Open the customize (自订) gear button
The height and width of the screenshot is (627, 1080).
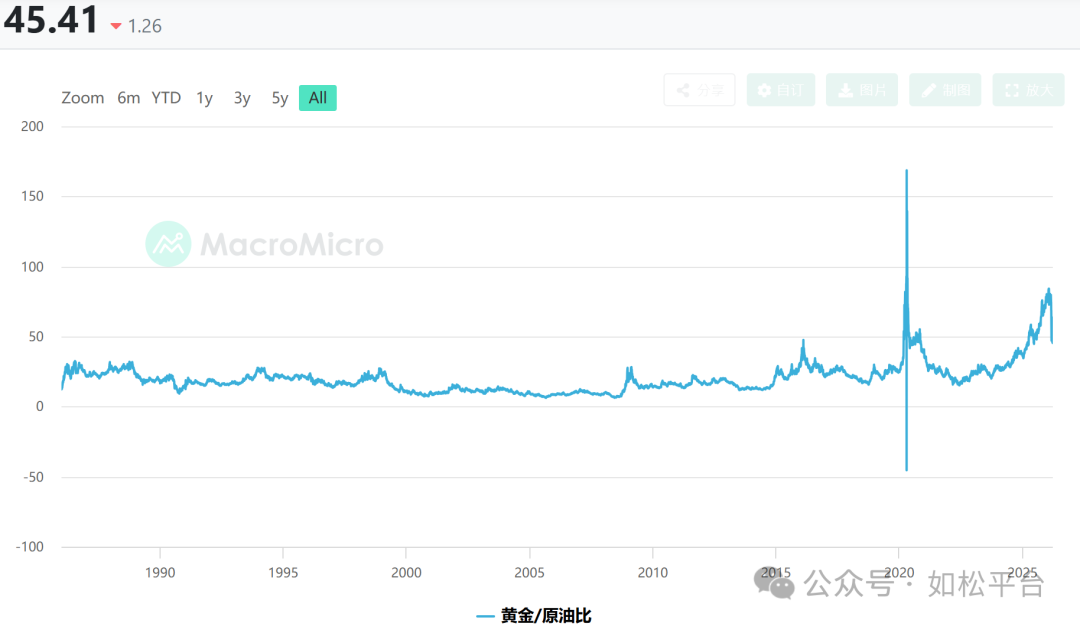[780, 90]
